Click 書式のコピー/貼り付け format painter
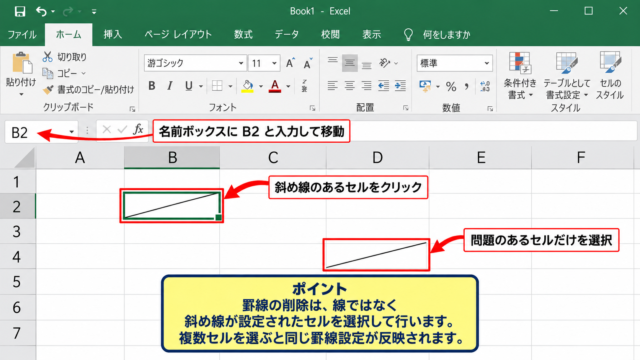 (88, 89)
